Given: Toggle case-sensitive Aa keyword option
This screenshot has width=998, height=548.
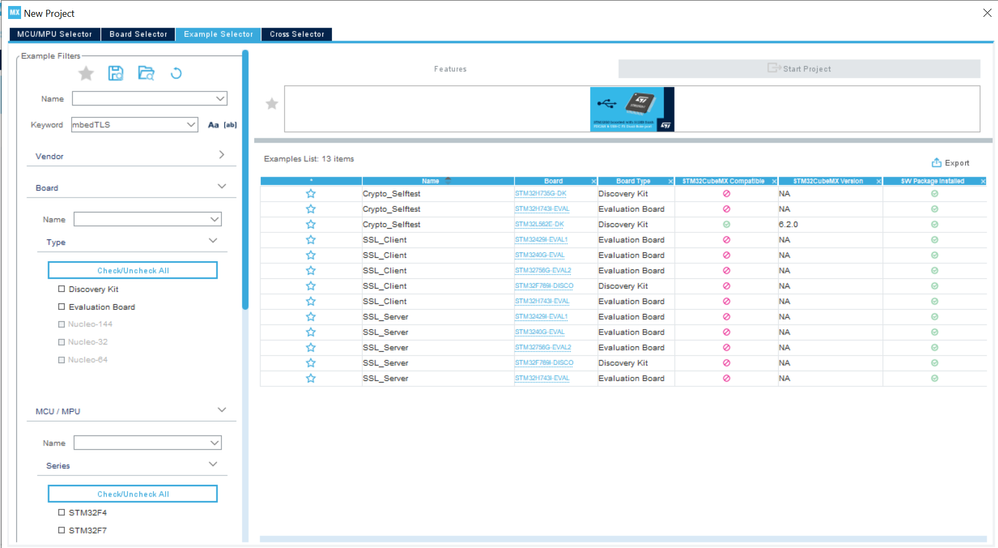Looking at the screenshot, I should 213,125.
